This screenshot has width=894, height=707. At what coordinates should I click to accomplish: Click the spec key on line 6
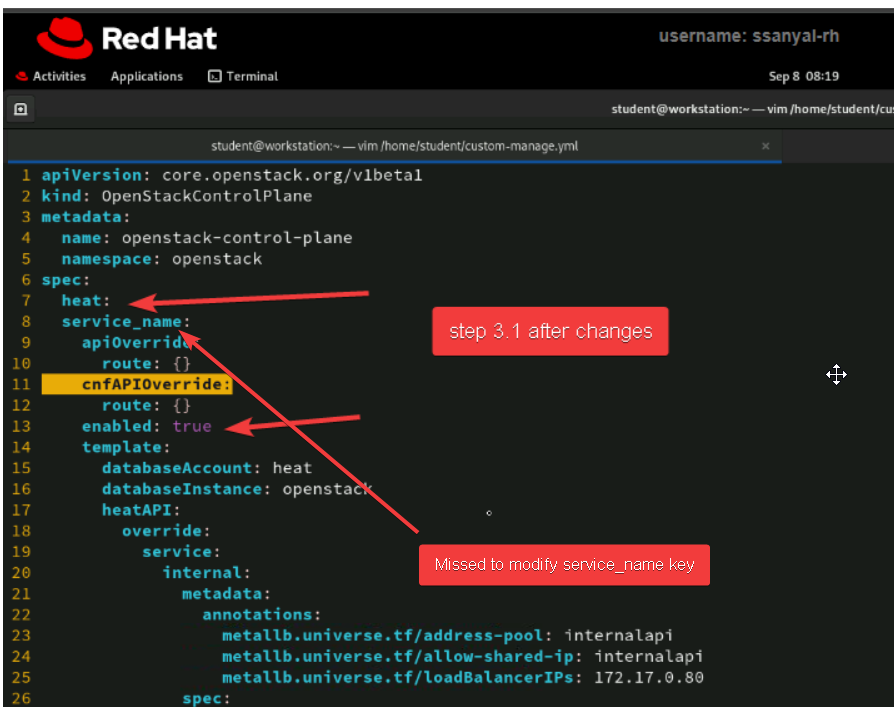[61, 280]
